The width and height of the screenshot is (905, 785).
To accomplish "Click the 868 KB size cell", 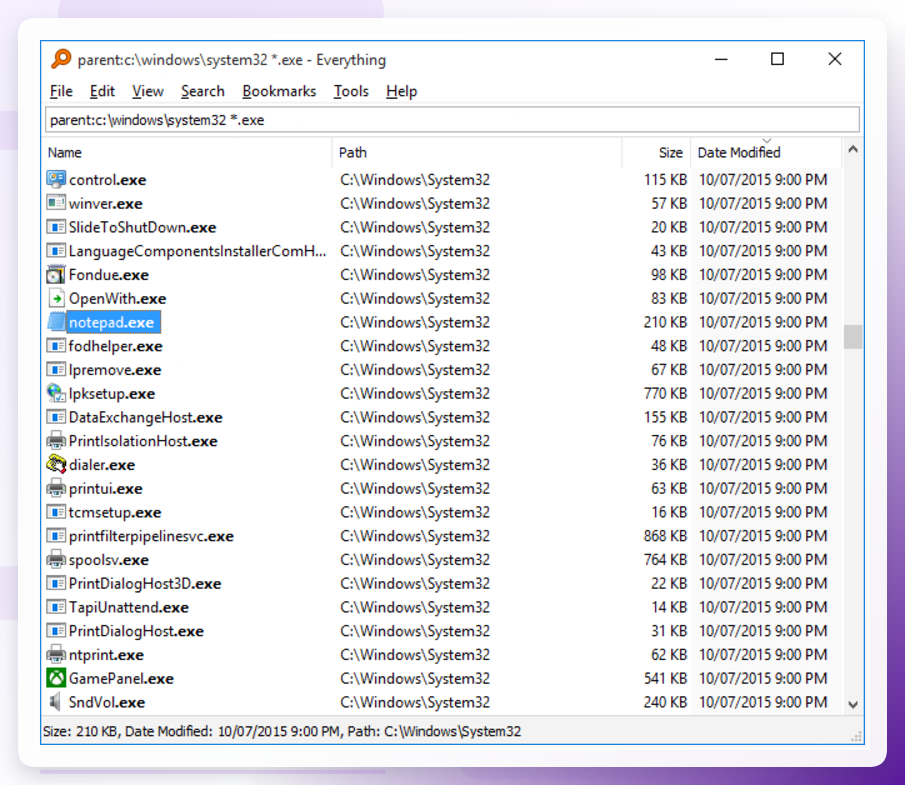I will pos(665,536).
